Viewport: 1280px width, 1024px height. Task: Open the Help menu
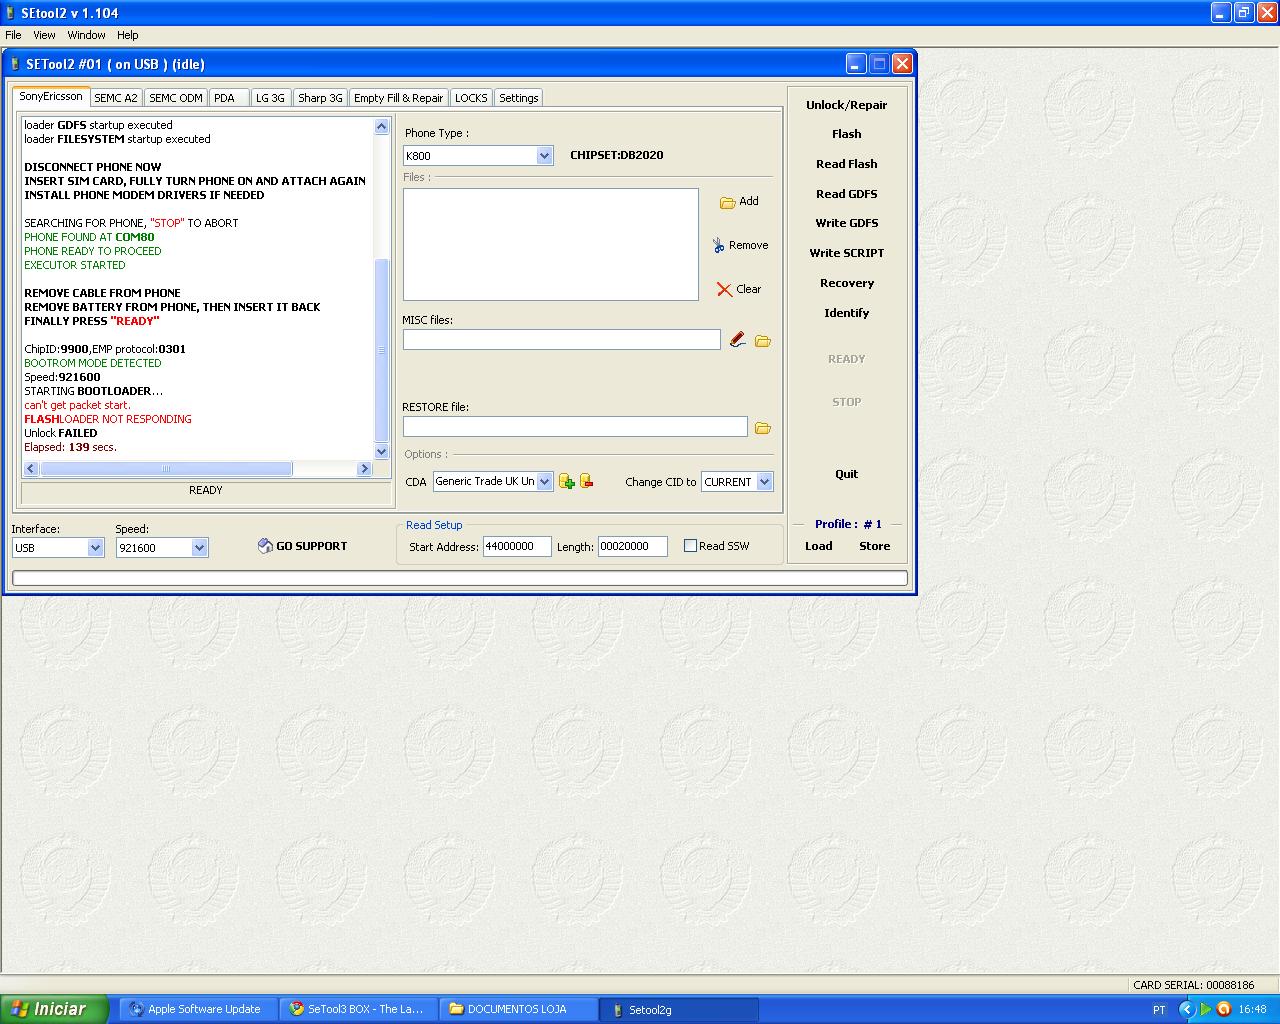[x=128, y=35]
